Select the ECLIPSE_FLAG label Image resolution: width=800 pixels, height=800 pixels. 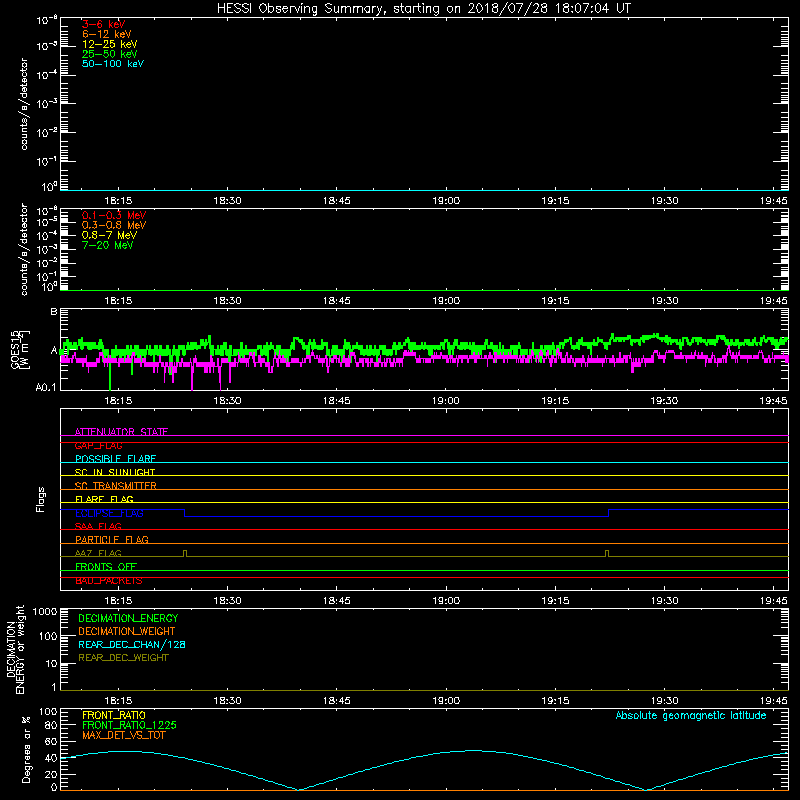(109, 513)
